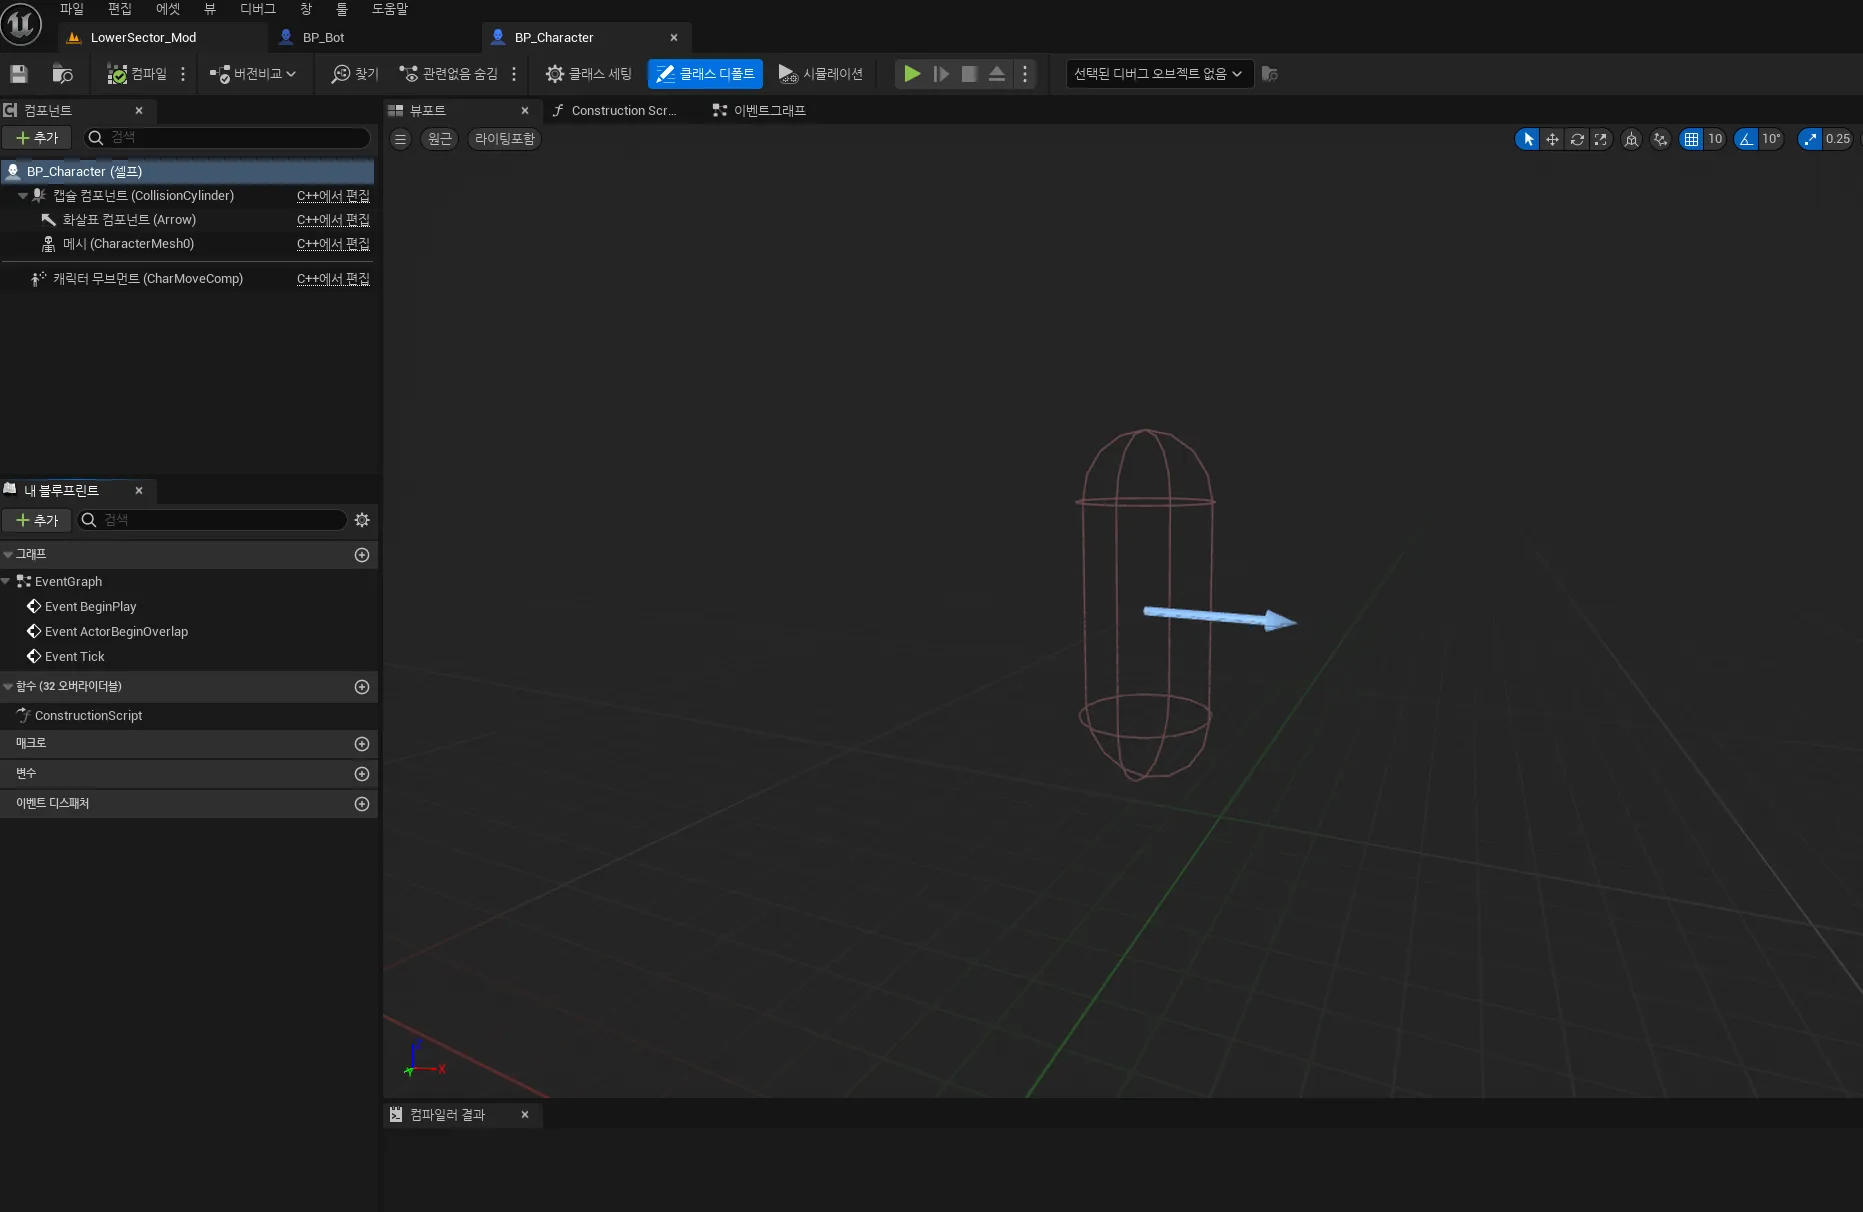Image resolution: width=1863 pixels, height=1212 pixels.
Task: Open the debug object selection dropdown
Action: [x=1158, y=74]
